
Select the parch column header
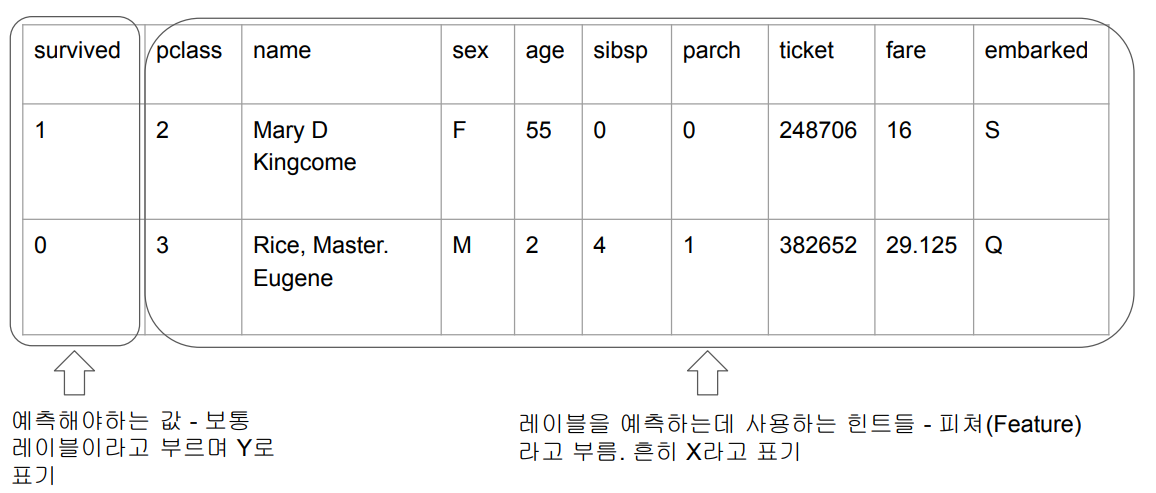pyautogui.click(x=712, y=51)
